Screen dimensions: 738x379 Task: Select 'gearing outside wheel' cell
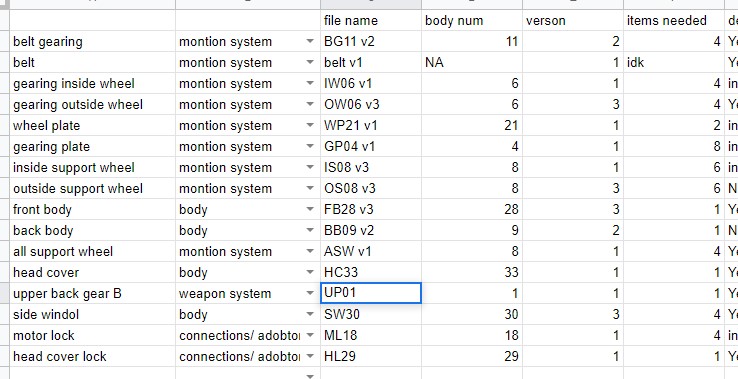click(x=93, y=105)
